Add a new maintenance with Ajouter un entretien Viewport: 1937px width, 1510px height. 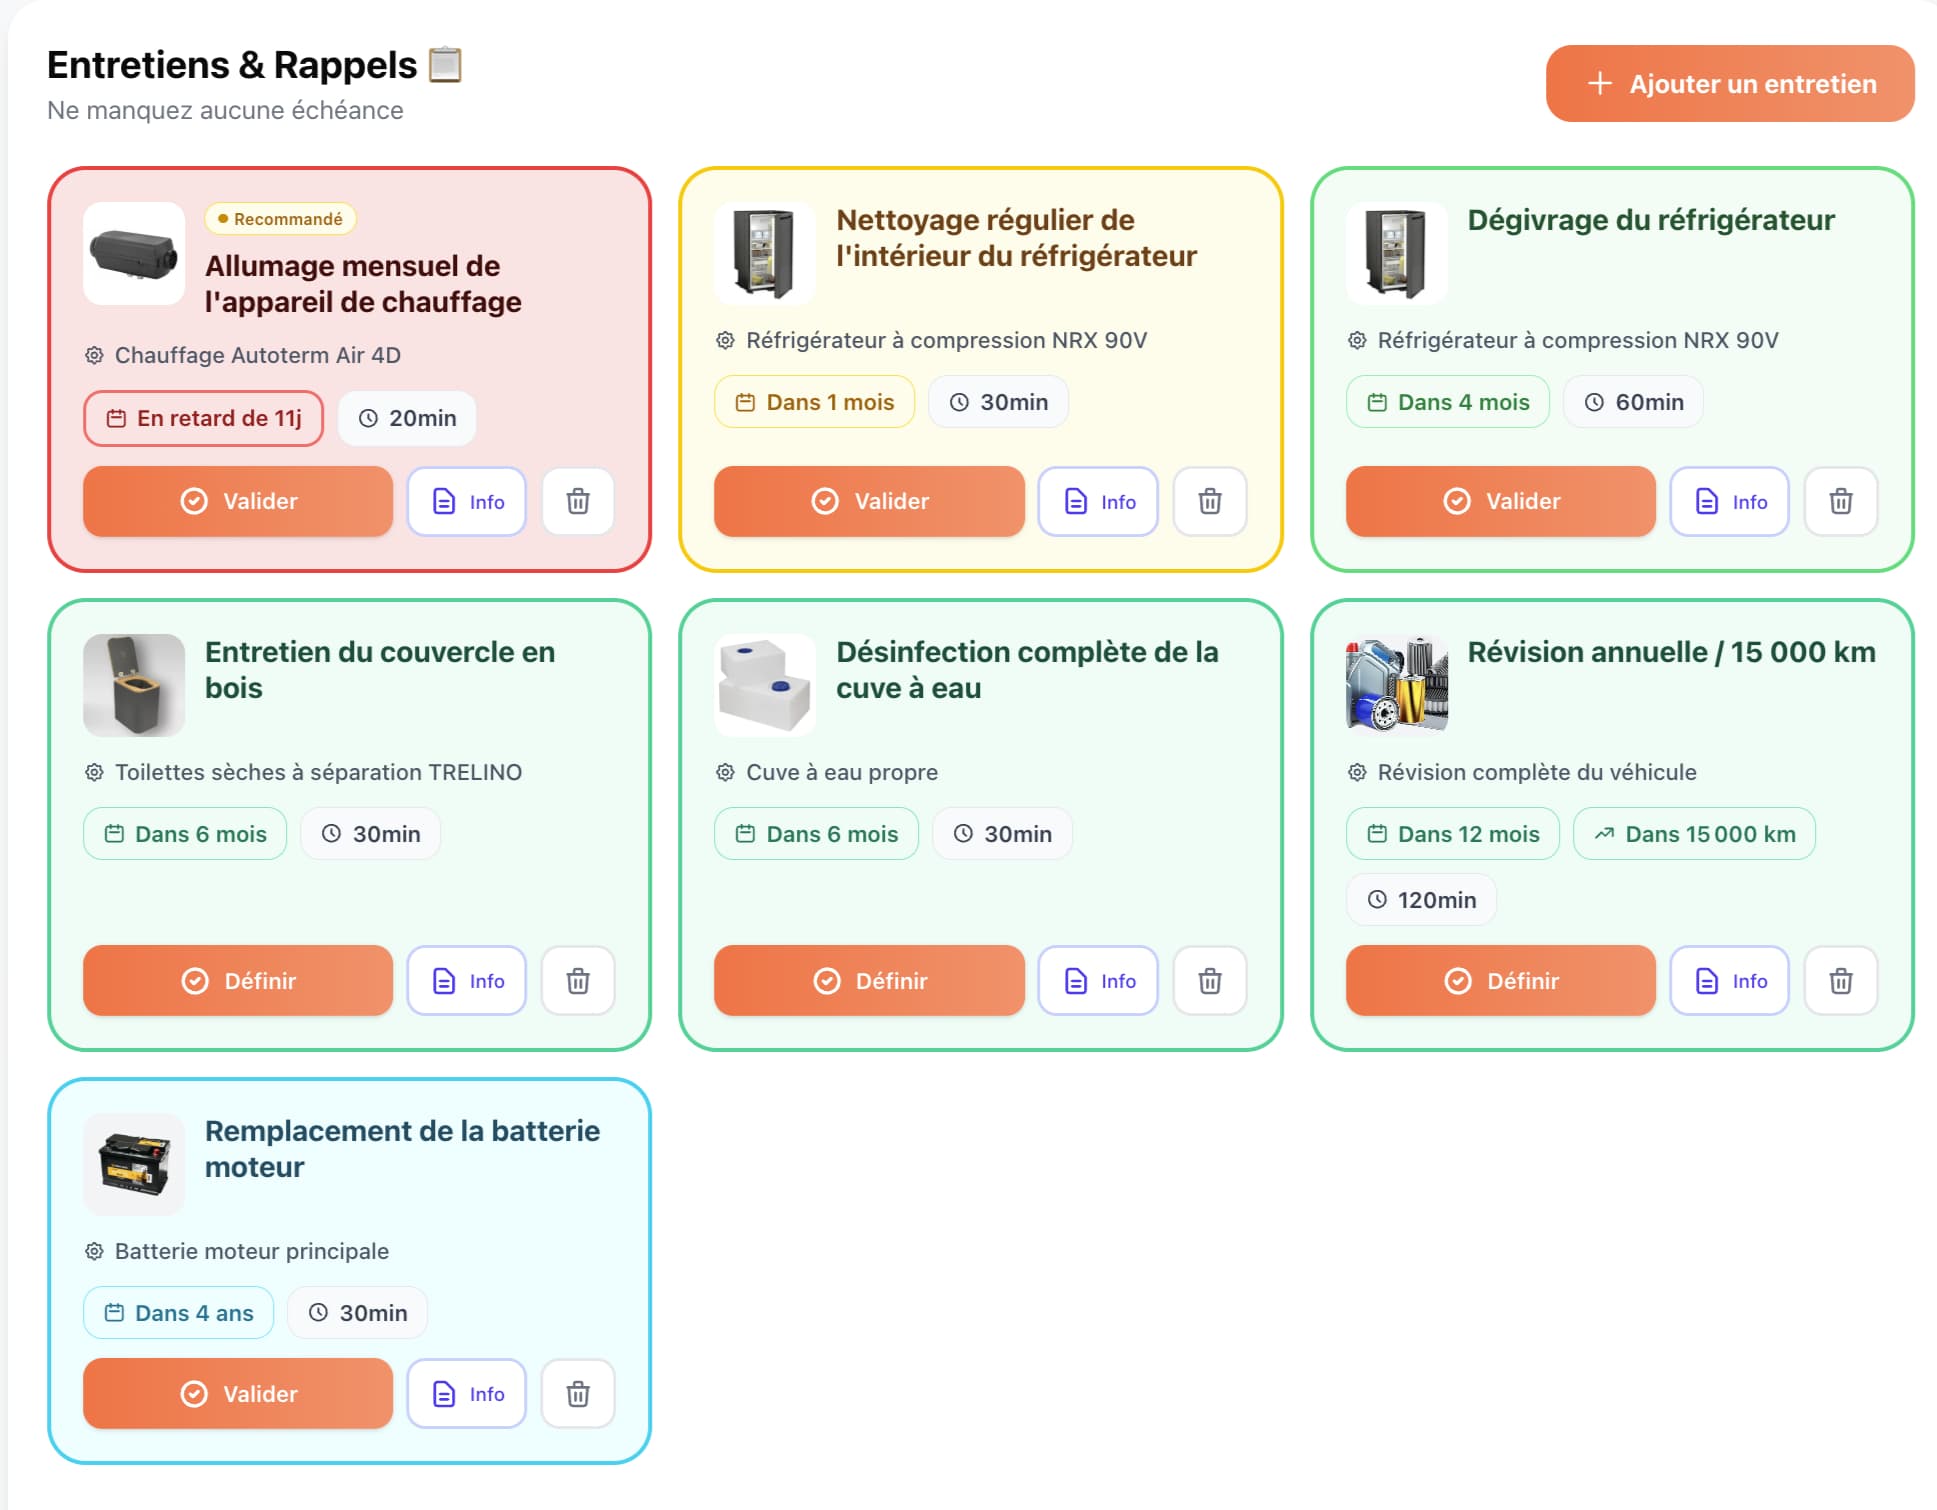[1729, 84]
